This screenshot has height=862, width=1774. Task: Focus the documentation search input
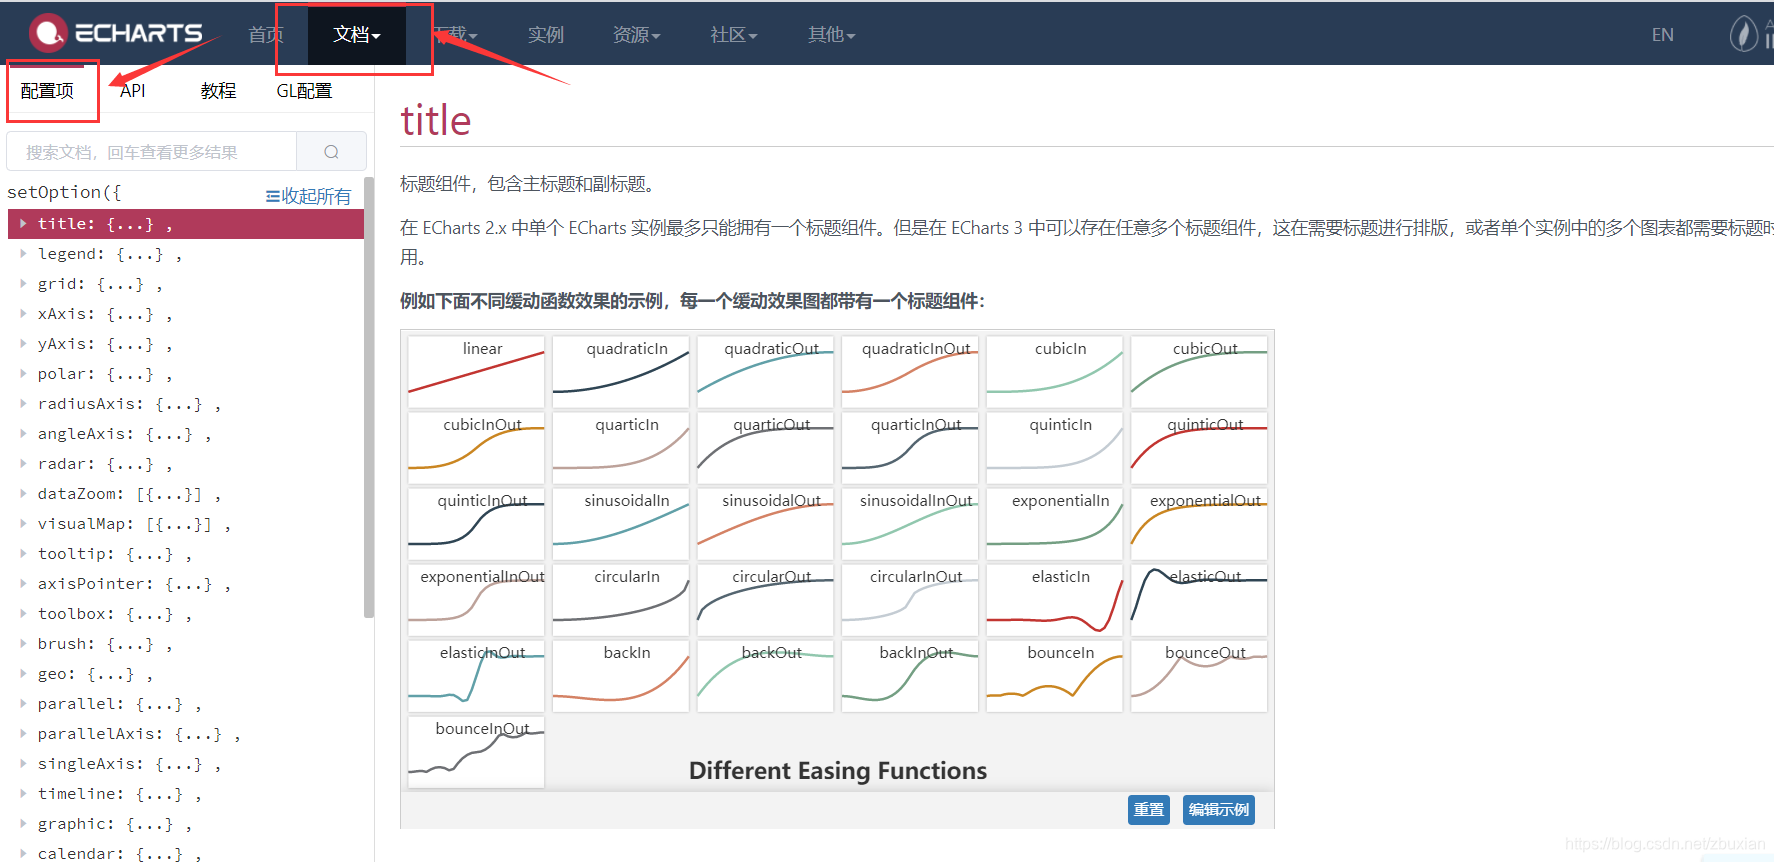tap(152, 152)
